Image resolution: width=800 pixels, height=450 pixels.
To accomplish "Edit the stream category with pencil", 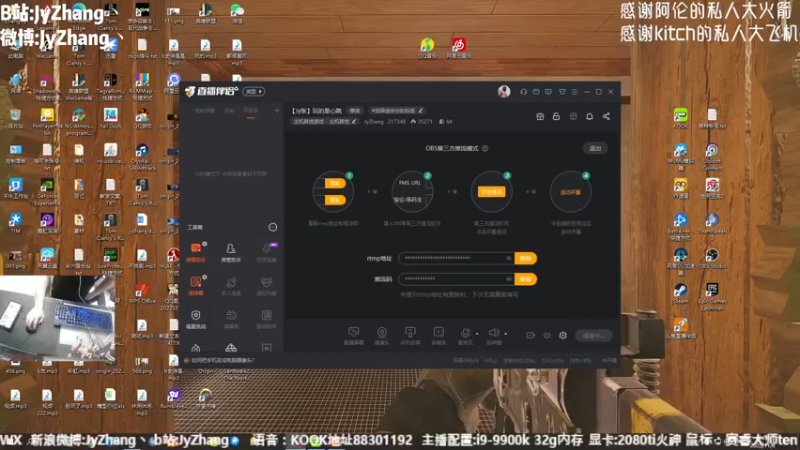I will [354, 121].
